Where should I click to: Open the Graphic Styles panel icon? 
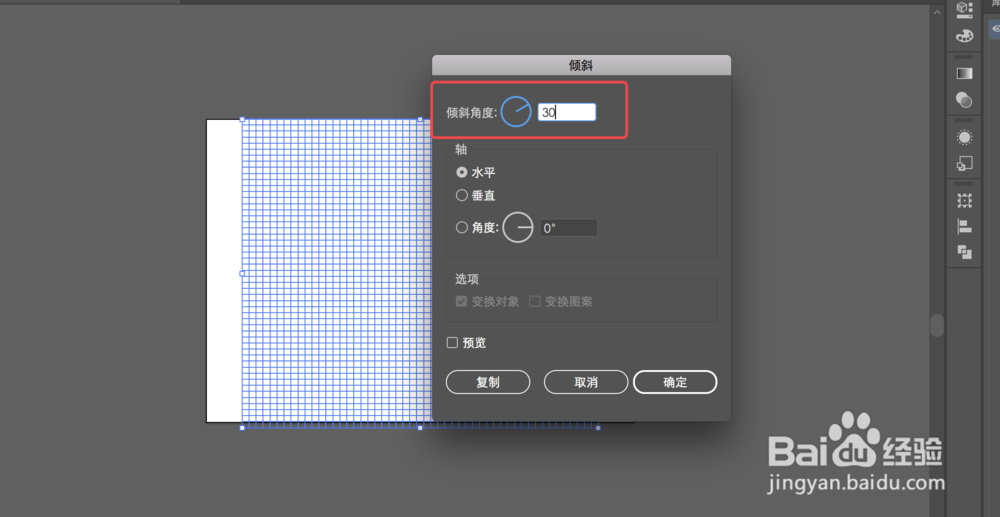click(x=964, y=164)
